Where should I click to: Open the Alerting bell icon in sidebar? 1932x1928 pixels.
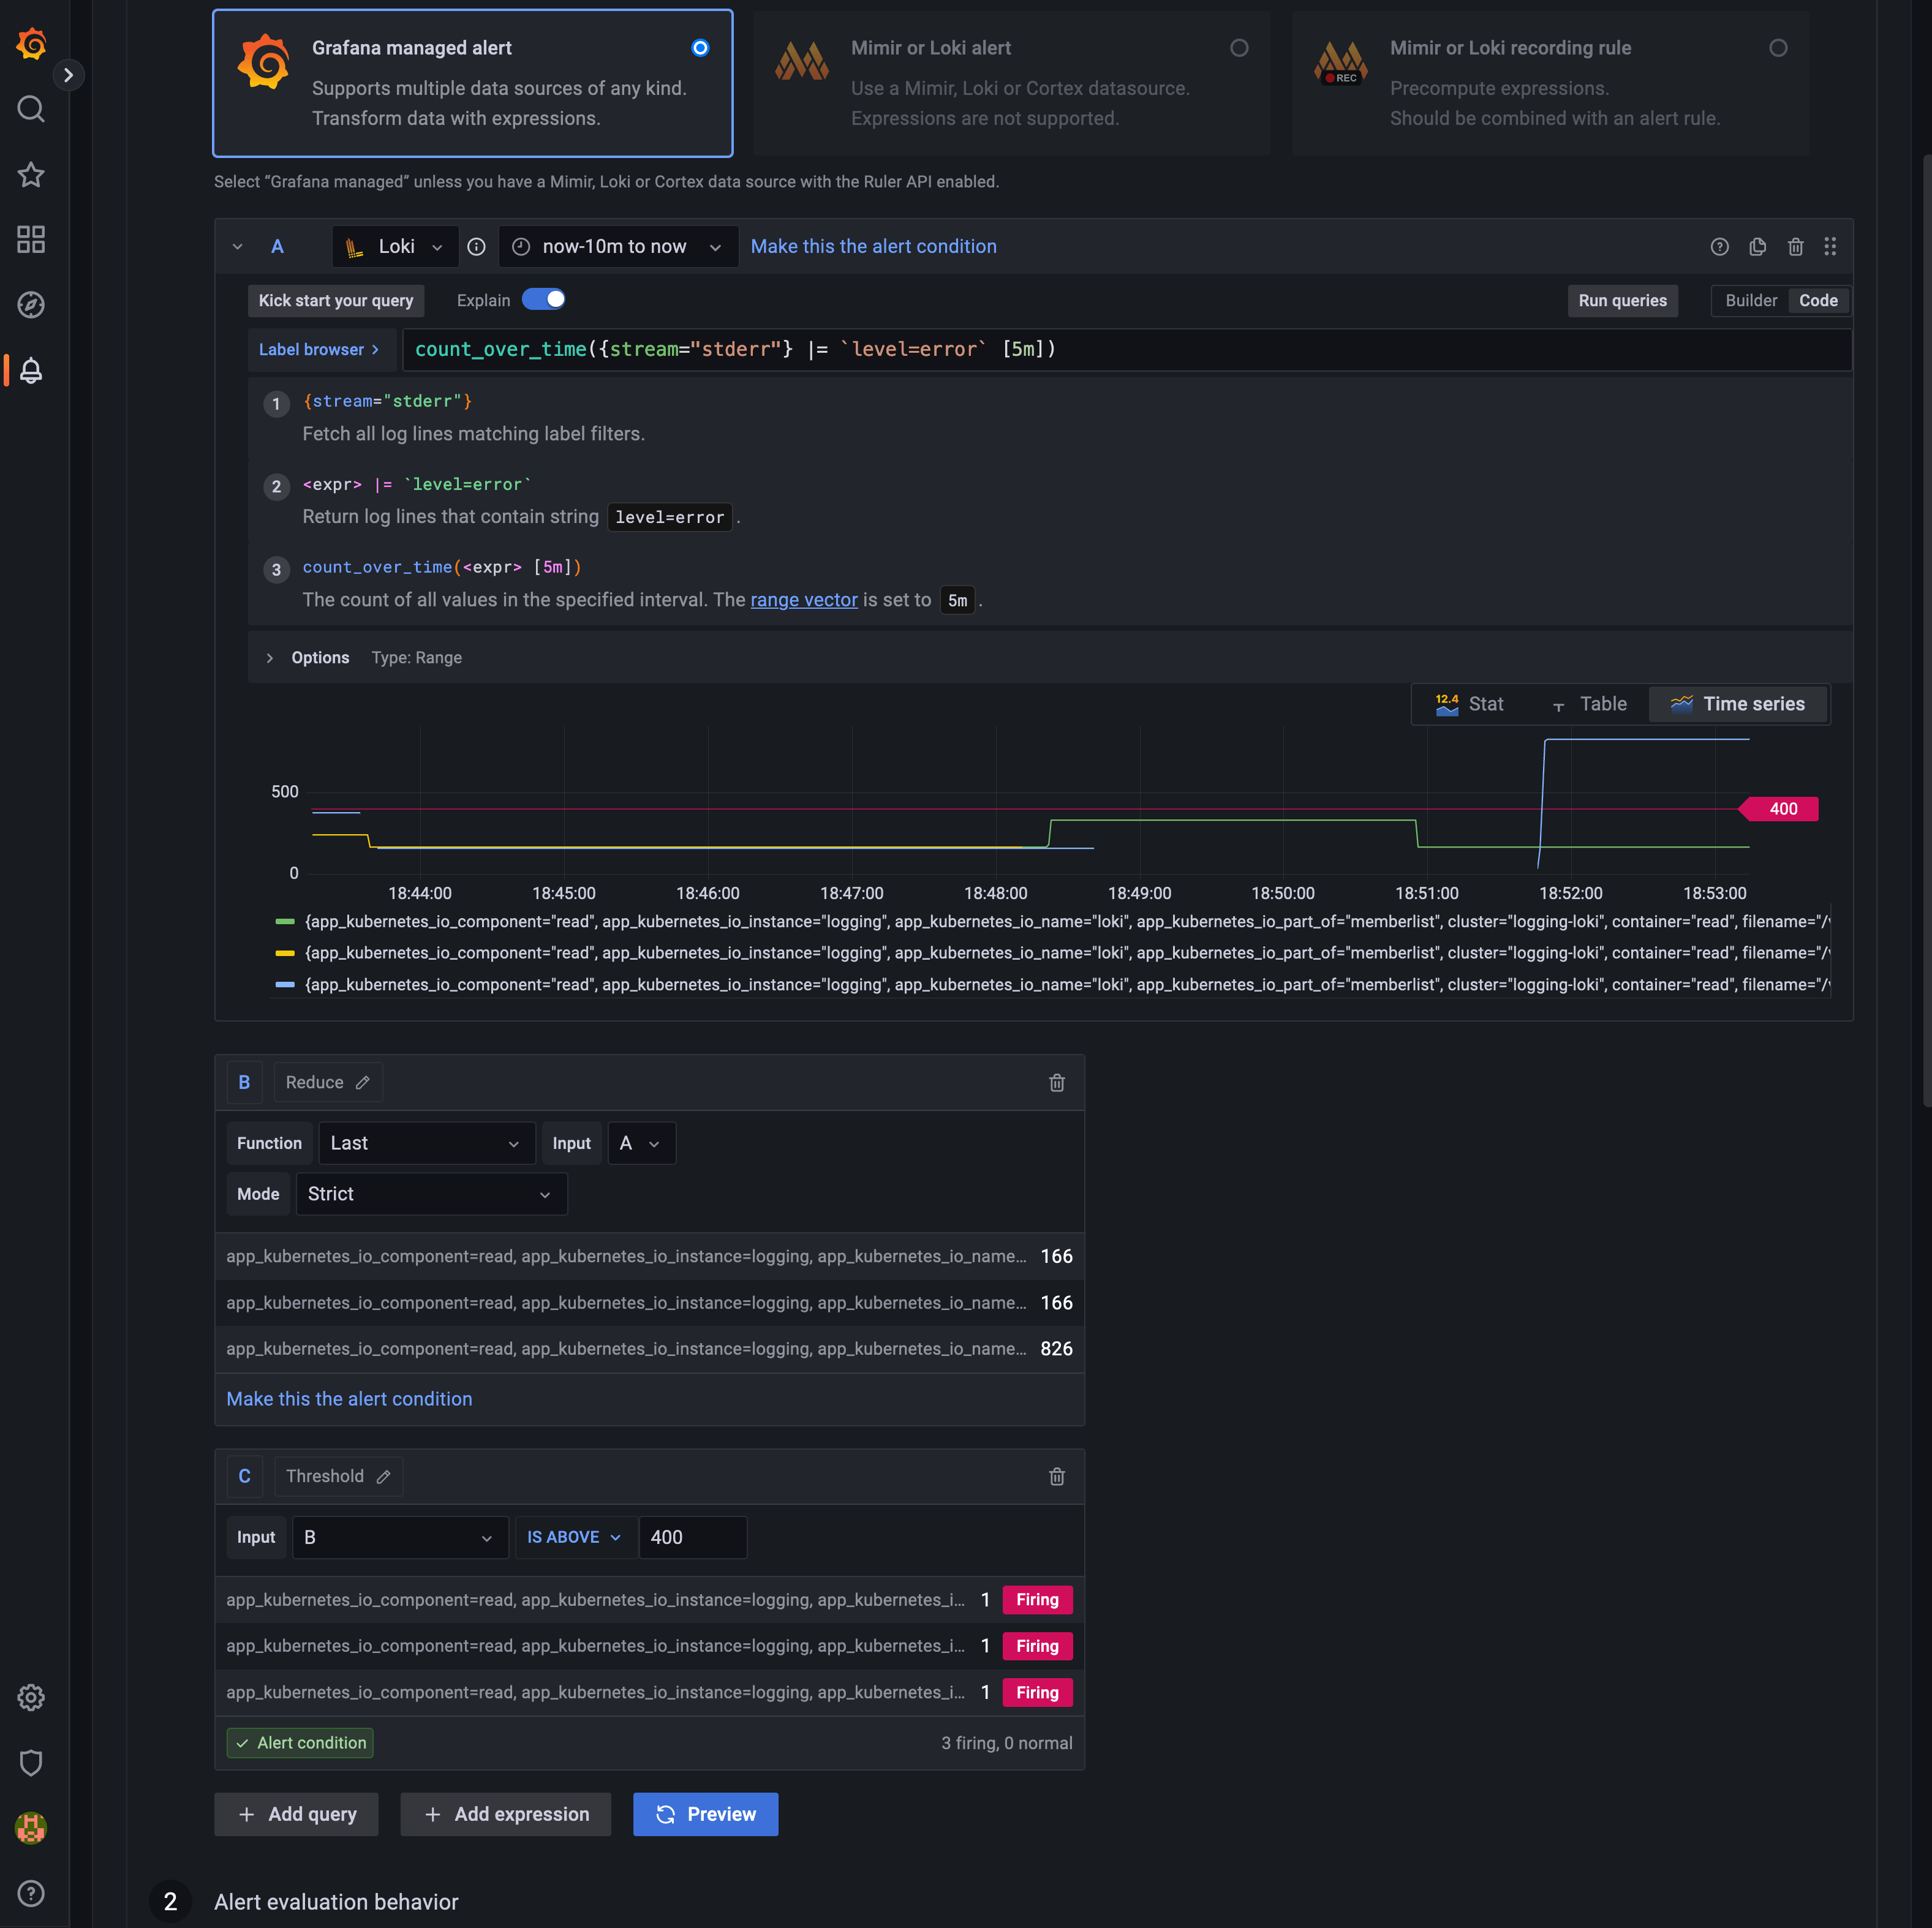[31, 371]
